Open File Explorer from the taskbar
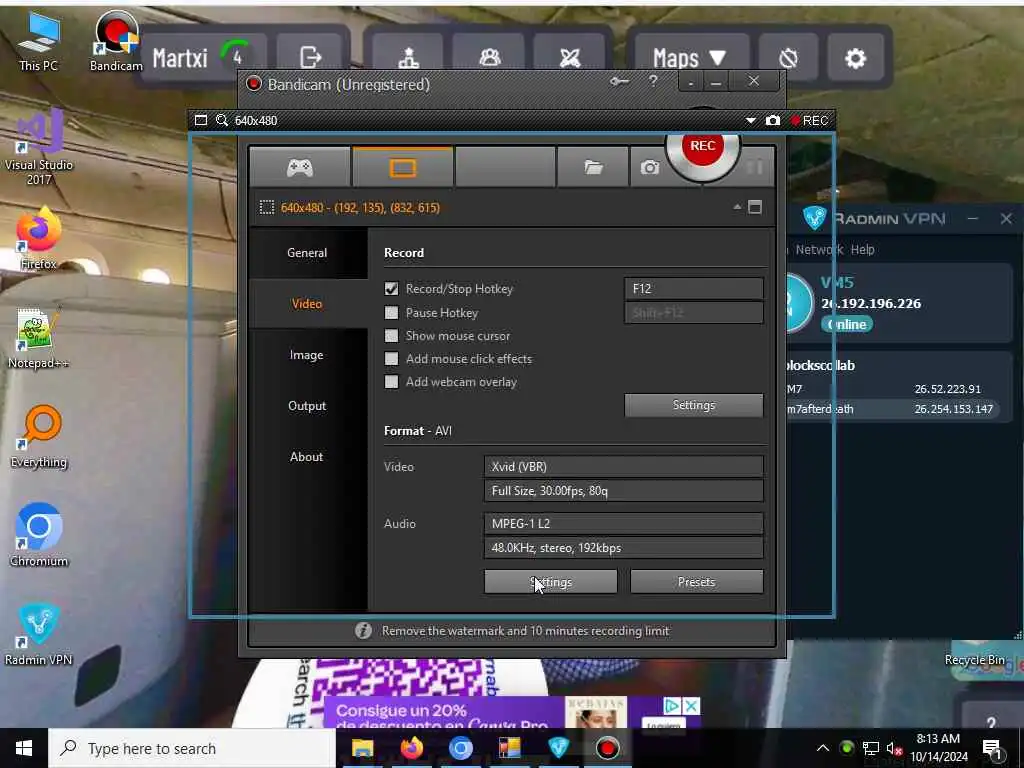Viewport: 1024px width, 768px height. pyautogui.click(x=362, y=748)
